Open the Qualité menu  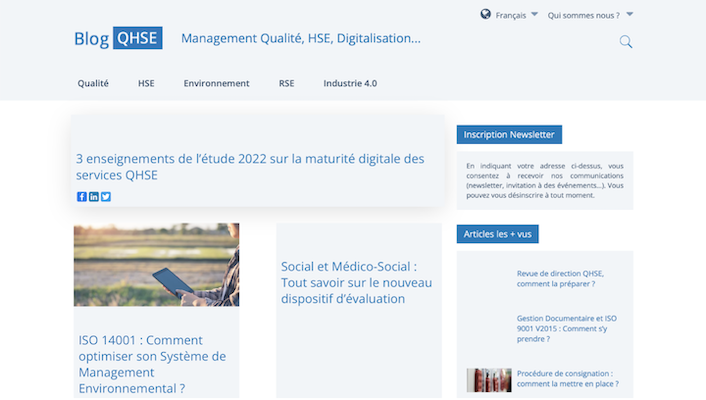[x=93, y=83]
